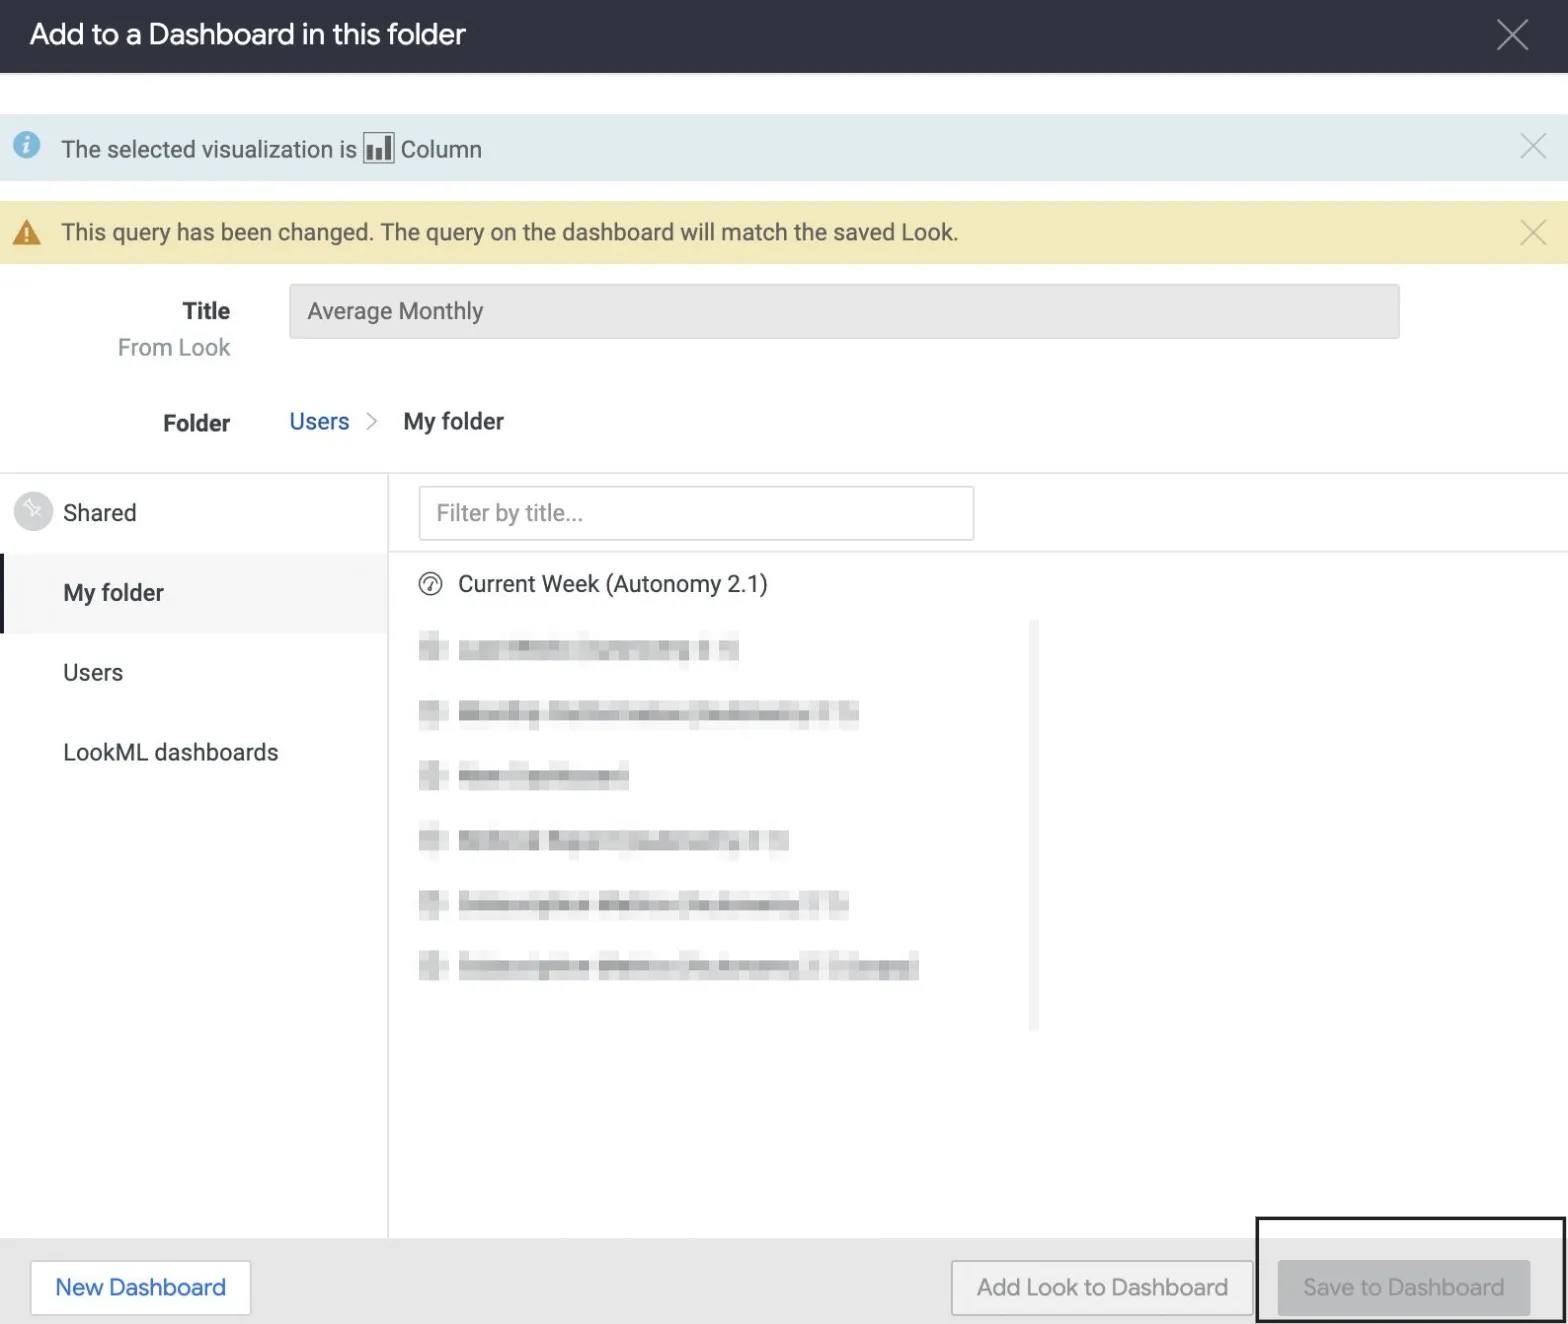The image size is (1568, 1324).
Task: Dismiss the selected visualization info banner
Action: coord(1532,147)
